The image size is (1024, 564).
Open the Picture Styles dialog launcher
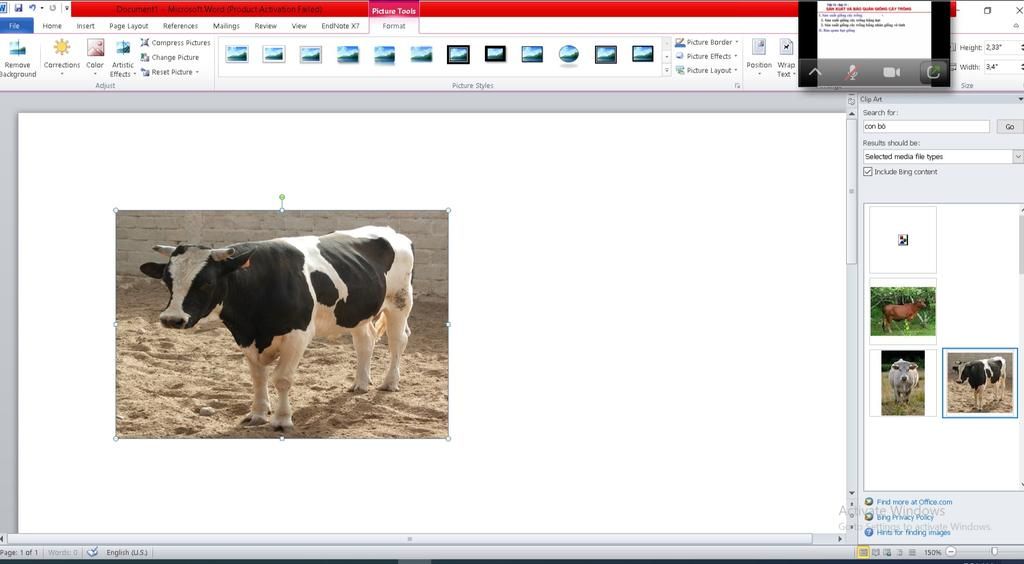[x=737, y=86]
